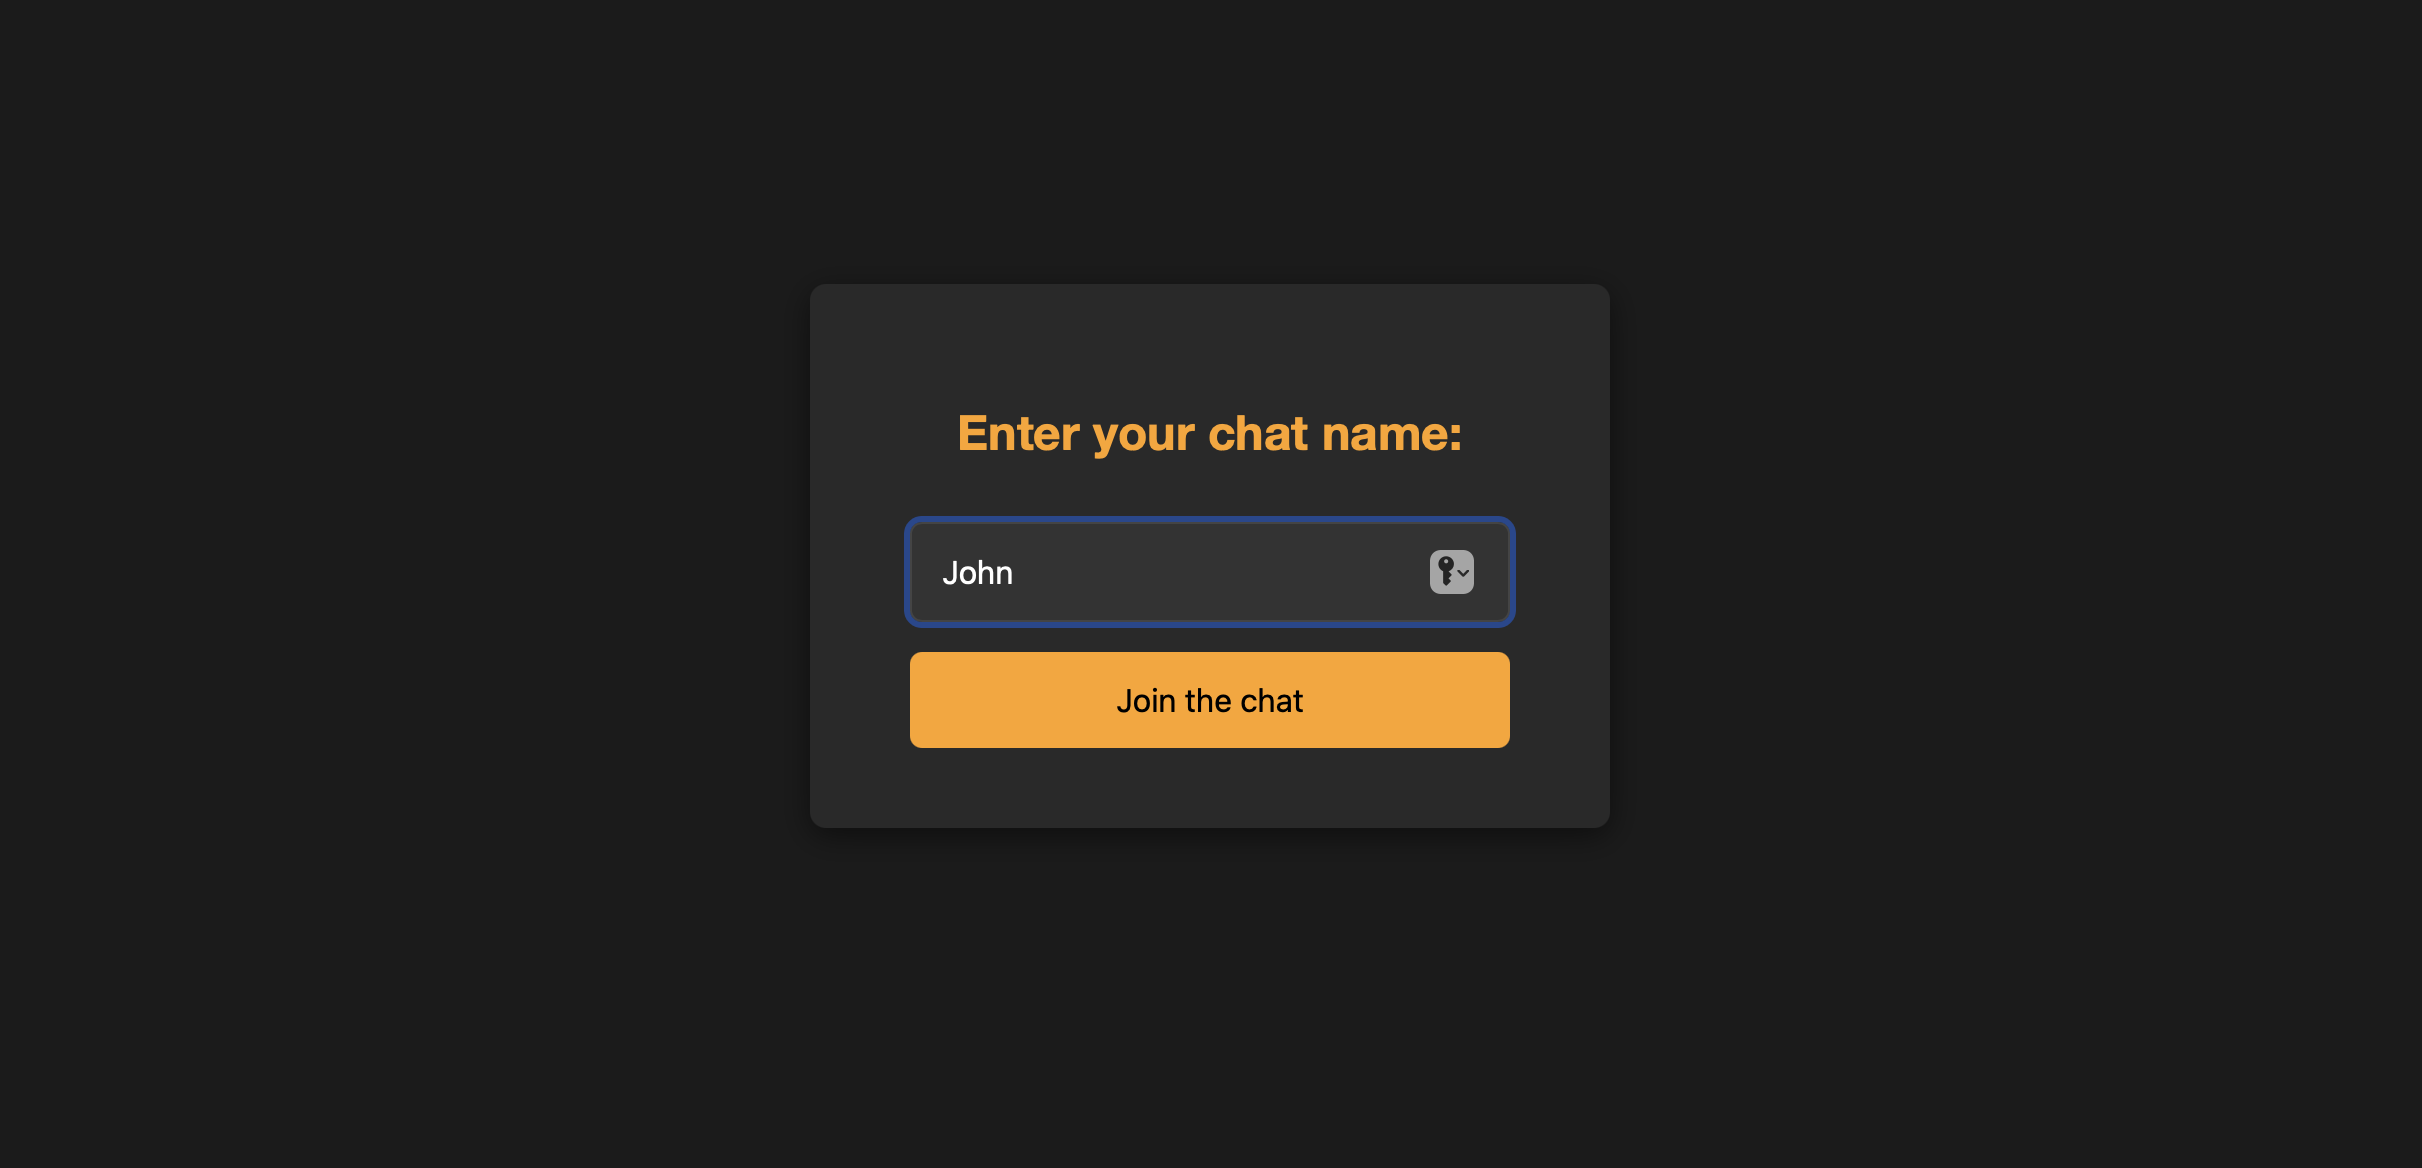Image resolution: width=2422 pixels, height=1168 pixels.
Task: Click the Join the chat button
Action: point(1209,700)
